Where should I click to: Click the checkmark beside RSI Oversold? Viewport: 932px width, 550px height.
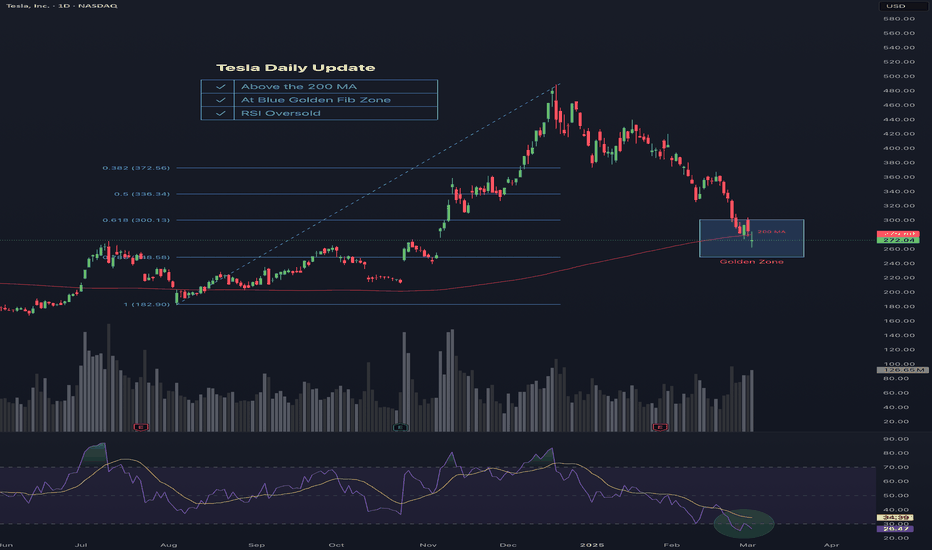click(221, 114)
